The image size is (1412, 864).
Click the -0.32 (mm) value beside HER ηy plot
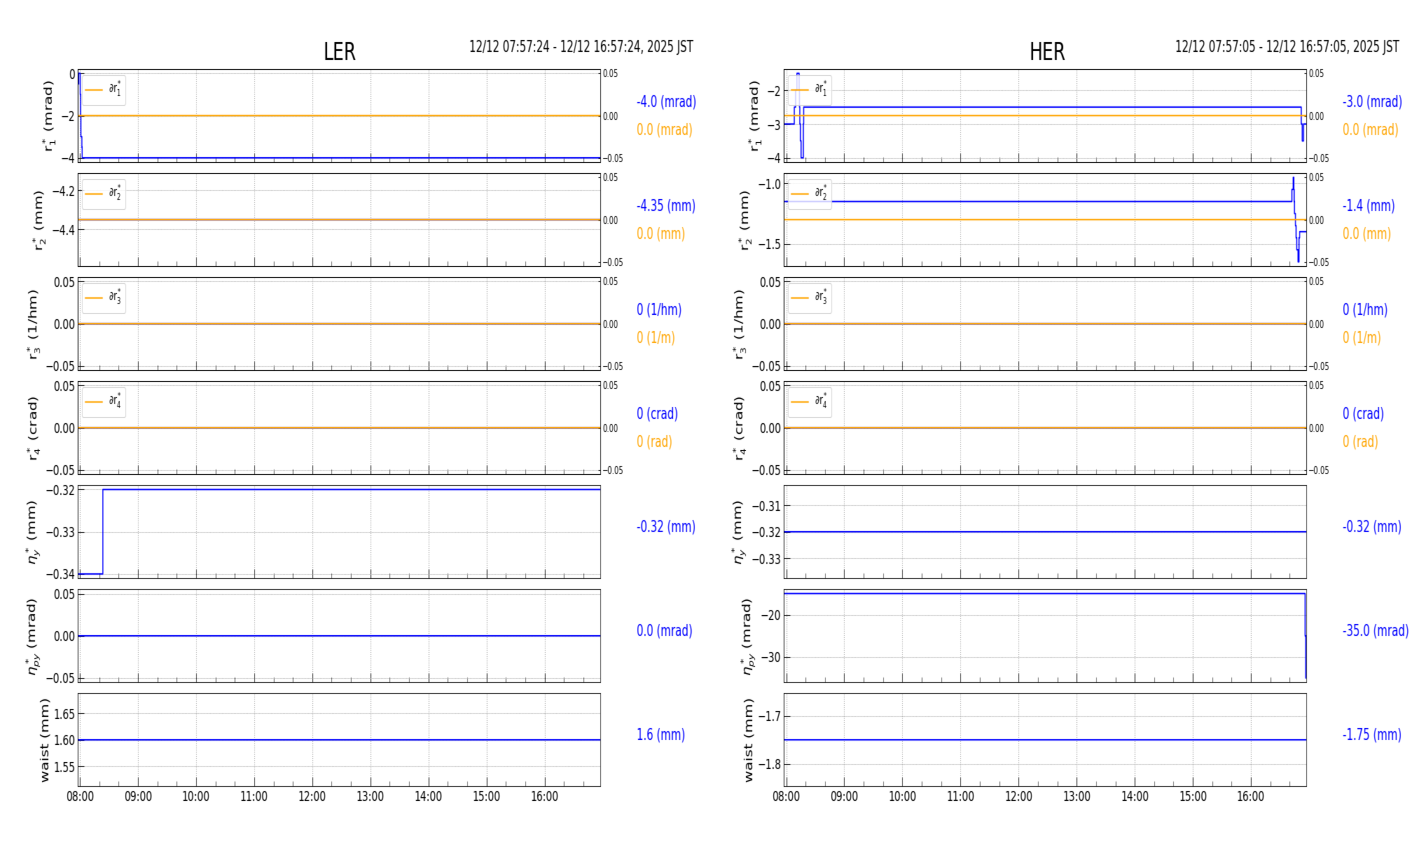1372,527
